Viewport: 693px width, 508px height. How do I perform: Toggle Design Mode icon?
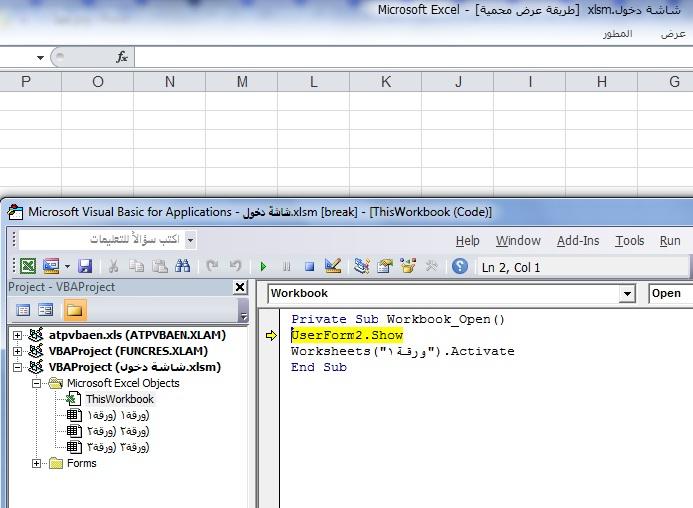tap(333, 266)
